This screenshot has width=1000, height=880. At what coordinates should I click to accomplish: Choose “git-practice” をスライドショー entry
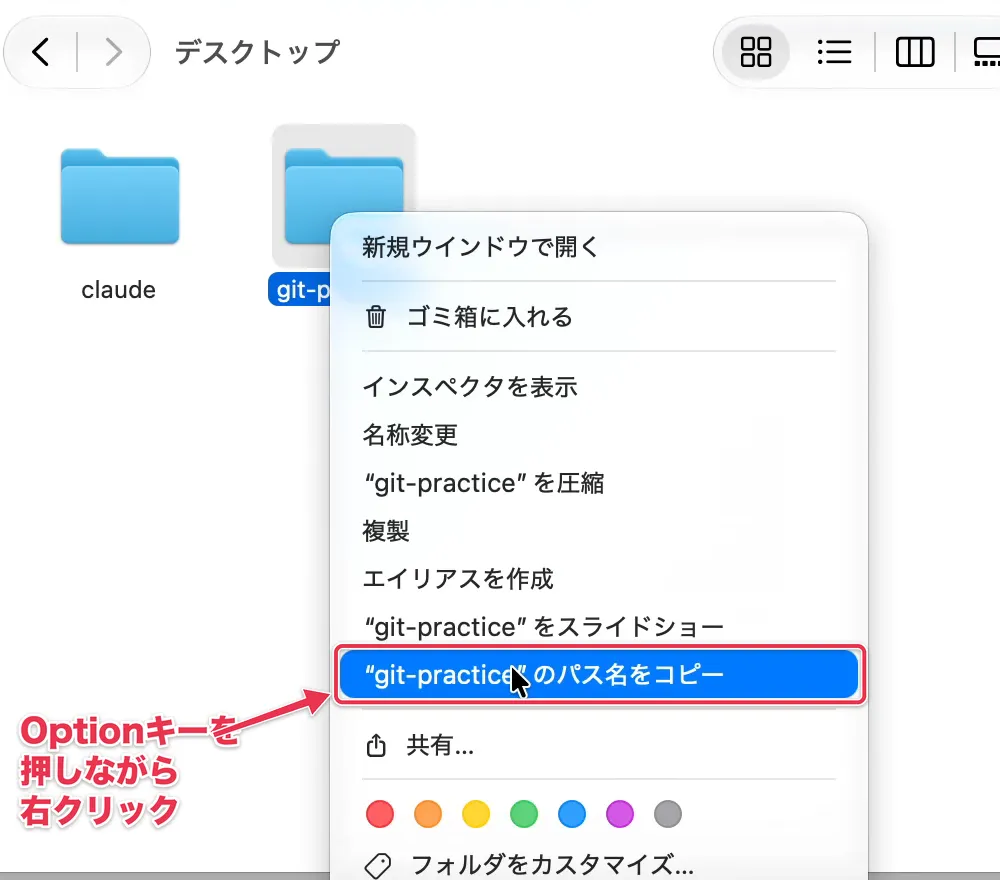599,627
